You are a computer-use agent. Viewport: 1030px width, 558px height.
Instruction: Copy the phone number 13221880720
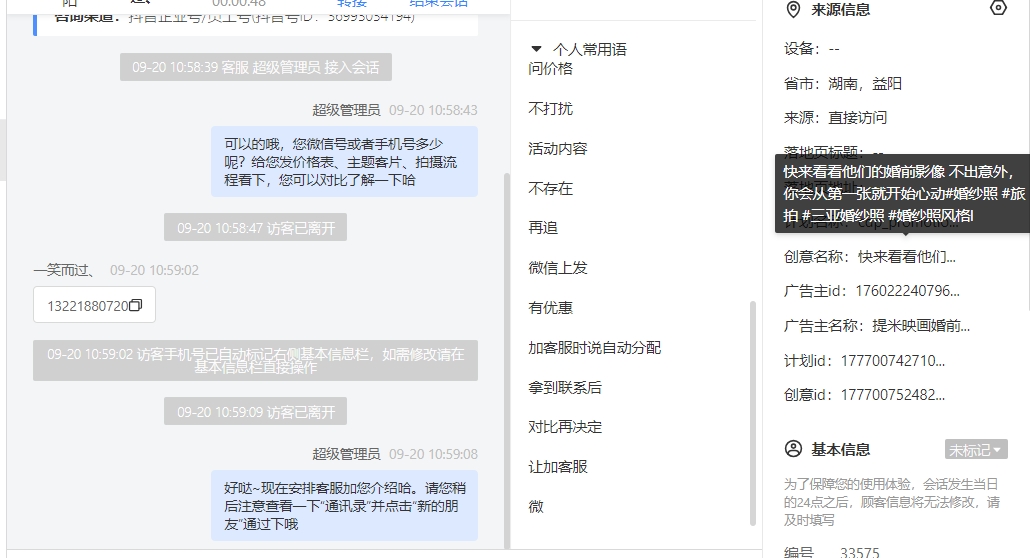pos(136,306)
